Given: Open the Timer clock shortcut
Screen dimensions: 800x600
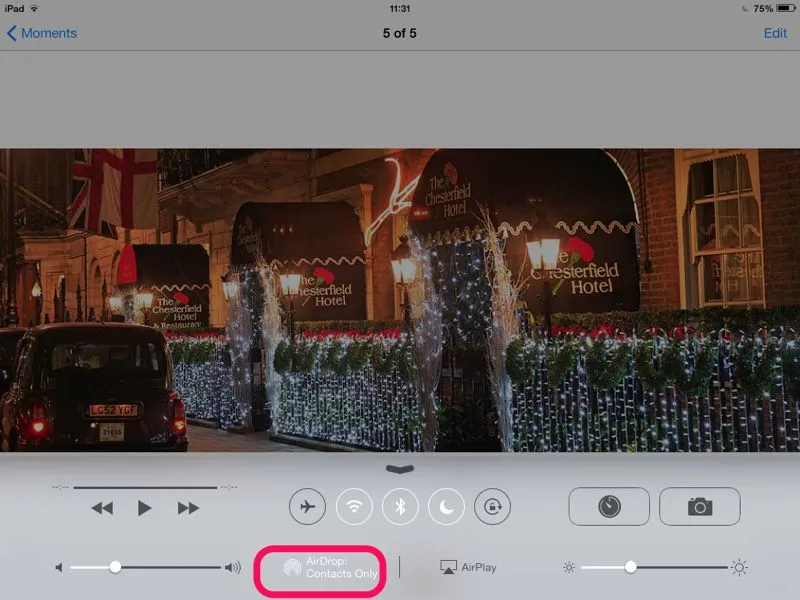Looking at the screenshot, I should pos(609,507).
